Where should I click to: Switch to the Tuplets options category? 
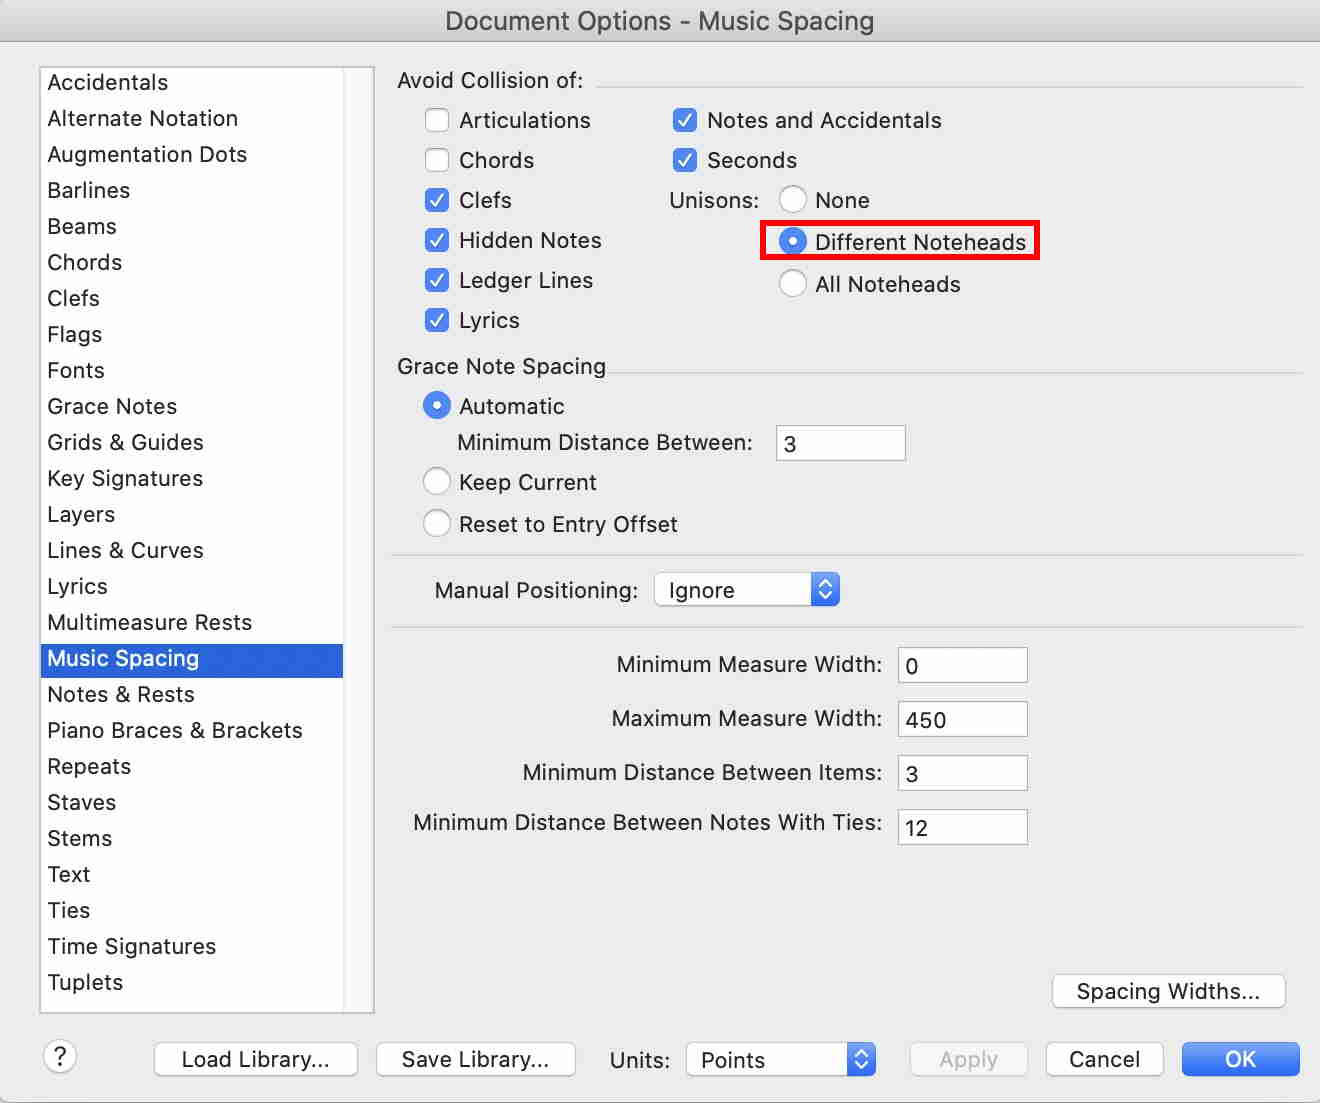coord(85,982)
